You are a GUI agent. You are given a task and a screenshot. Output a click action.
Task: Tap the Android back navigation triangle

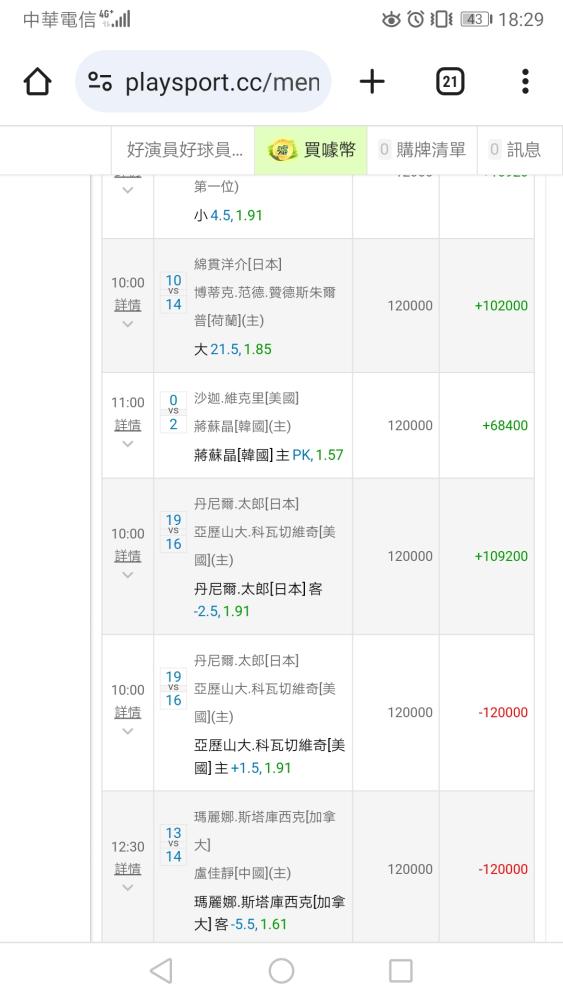(161, 971)
